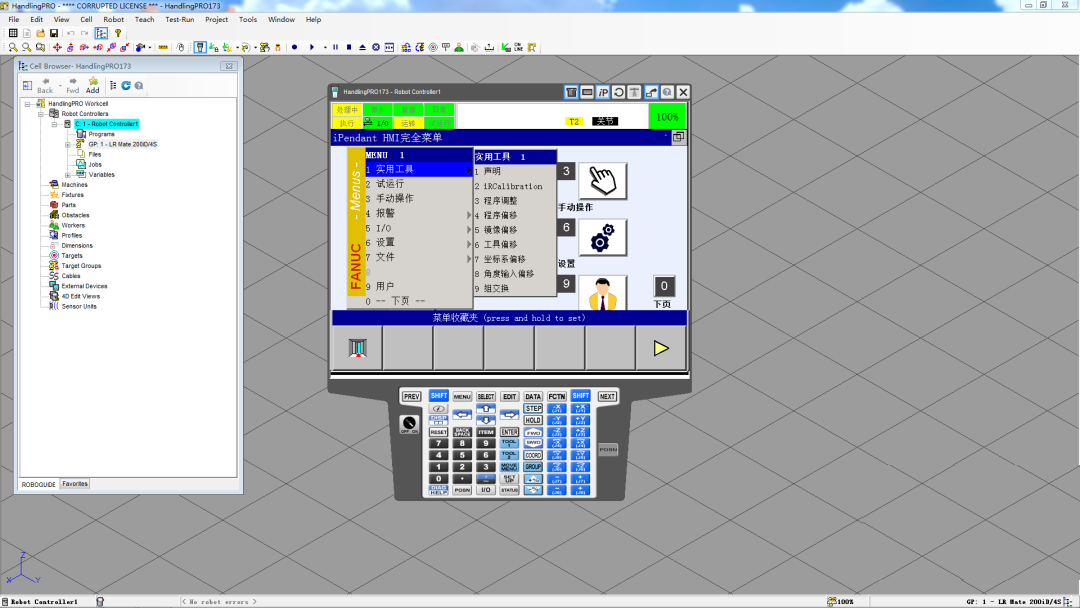Open submenu arrow for 5 I/O
This screenshot has height=608, width=1080.
point(469,229)
